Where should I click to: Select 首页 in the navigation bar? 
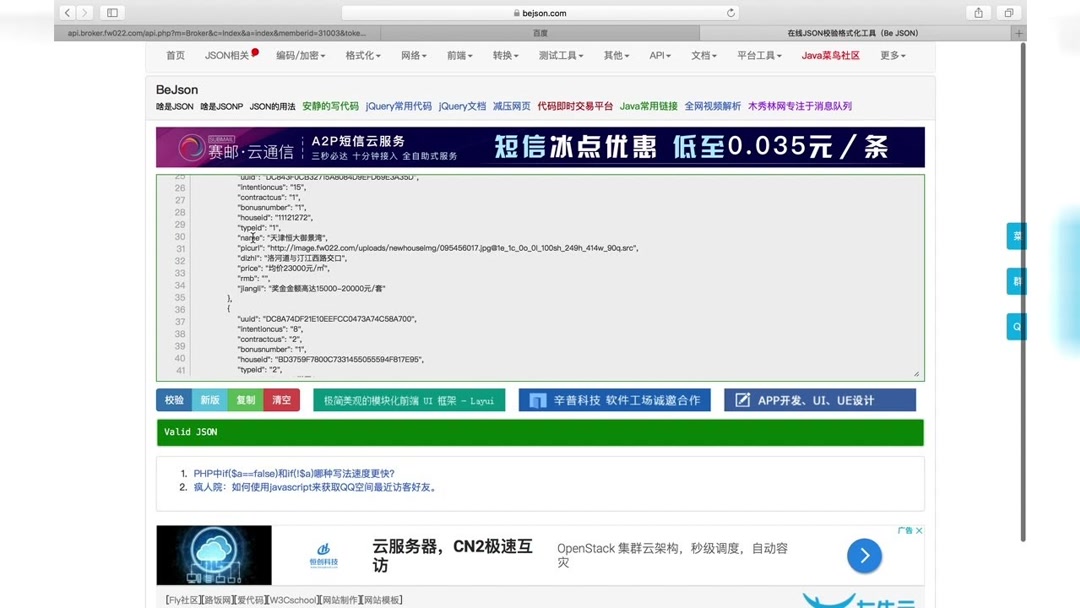(174, 55)
